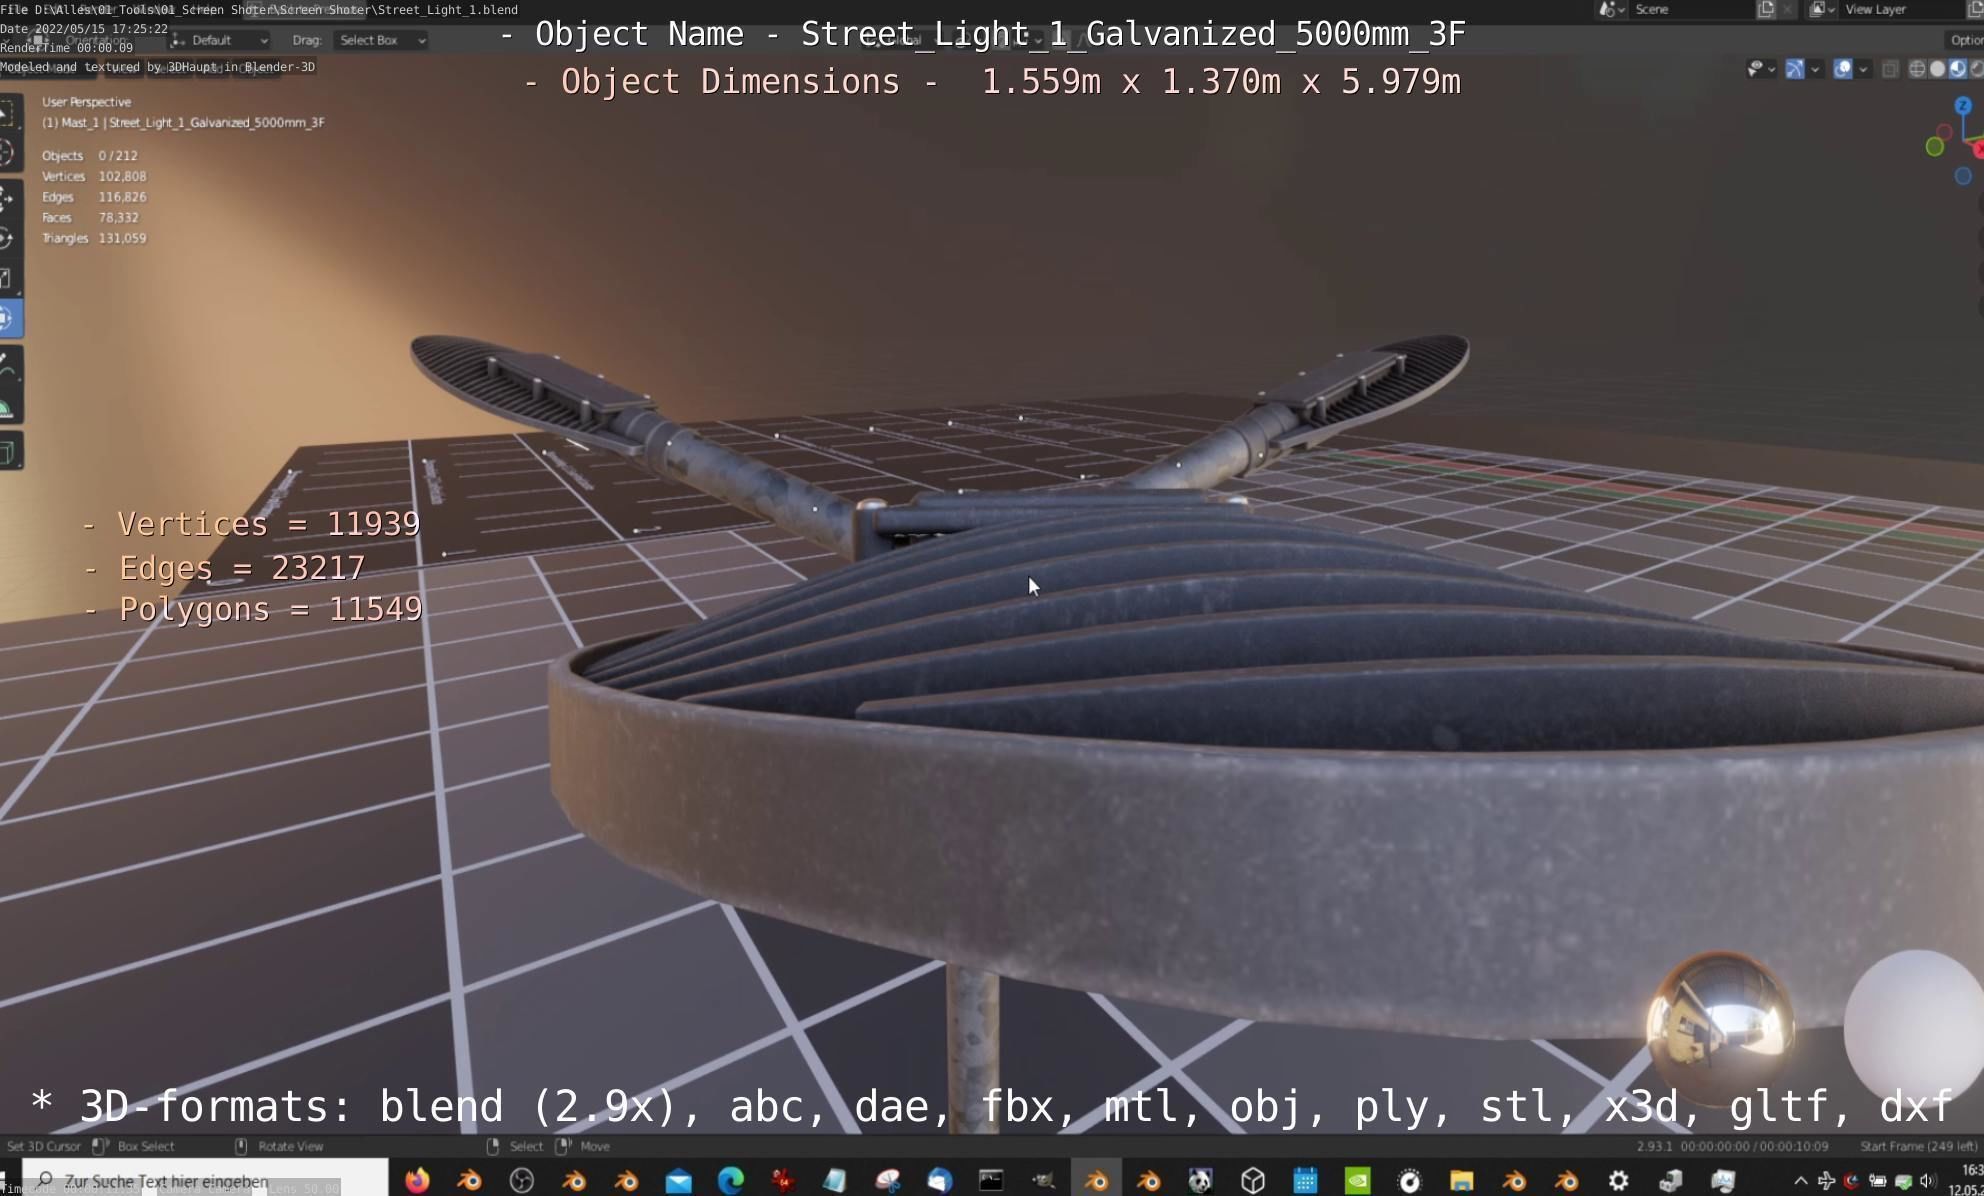Switch to solid viewport shading
This screenshot has height=1196, width=1984.
point(1937,69)
